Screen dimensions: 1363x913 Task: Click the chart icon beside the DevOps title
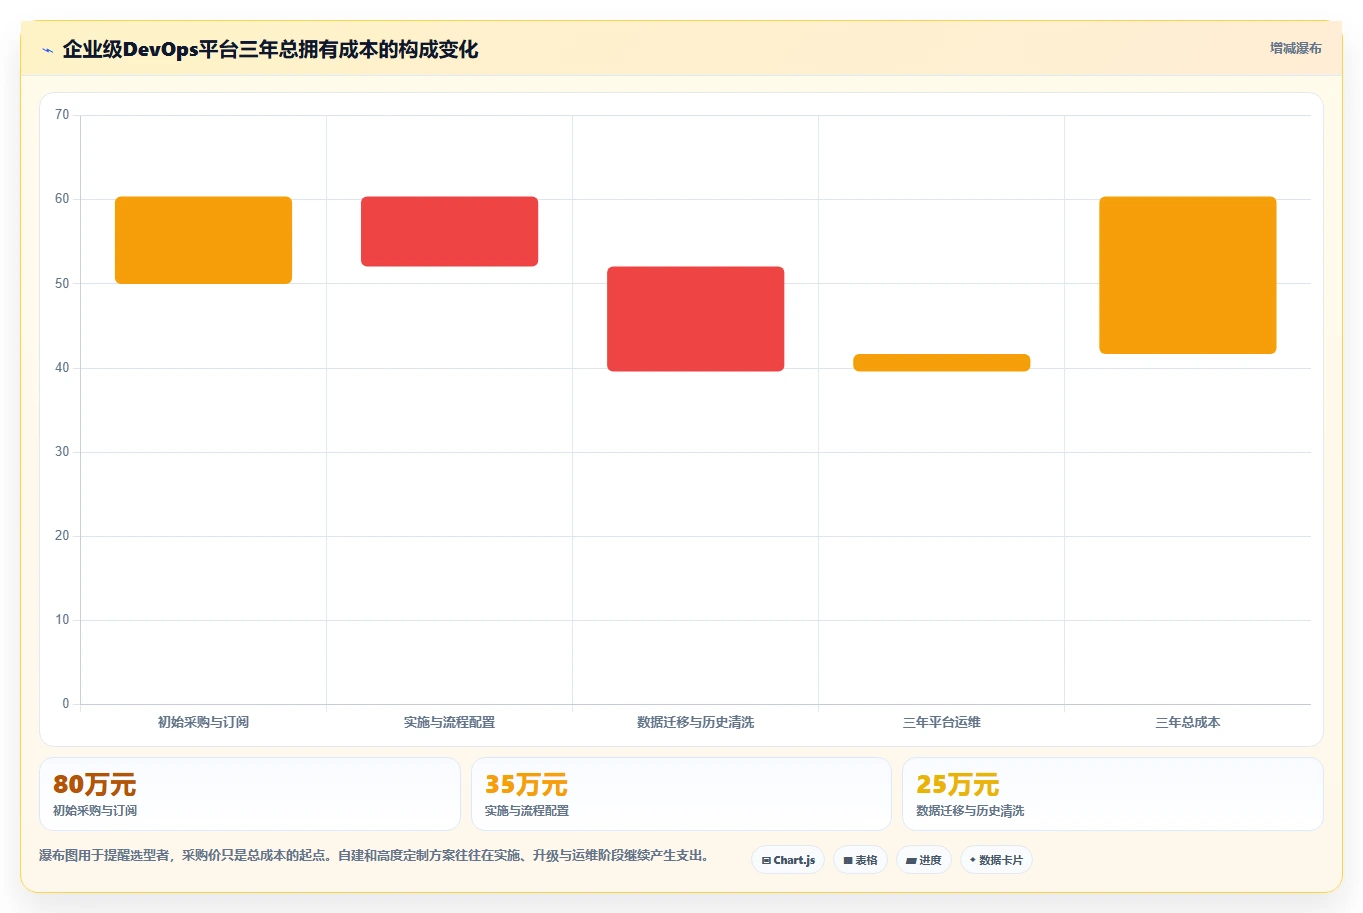(47, 50)
